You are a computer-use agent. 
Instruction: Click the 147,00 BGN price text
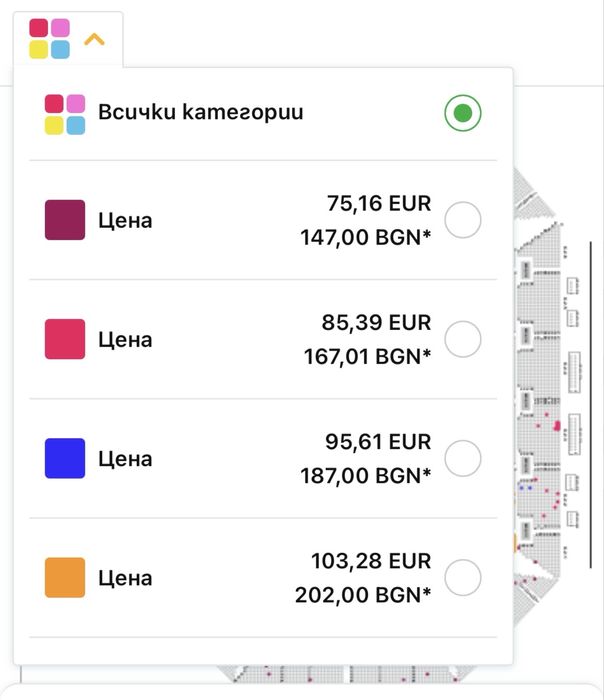(365, 238)
